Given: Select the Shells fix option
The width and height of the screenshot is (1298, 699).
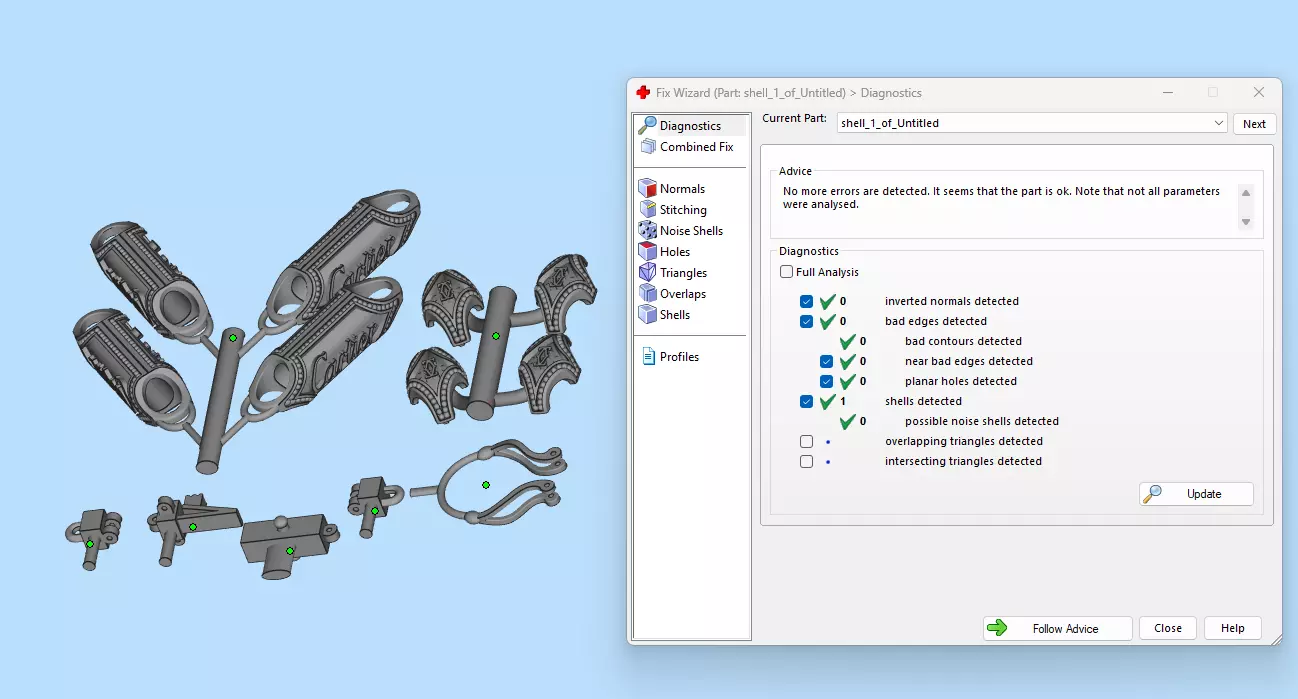Looking at the screenshot, I should point(666,315).
